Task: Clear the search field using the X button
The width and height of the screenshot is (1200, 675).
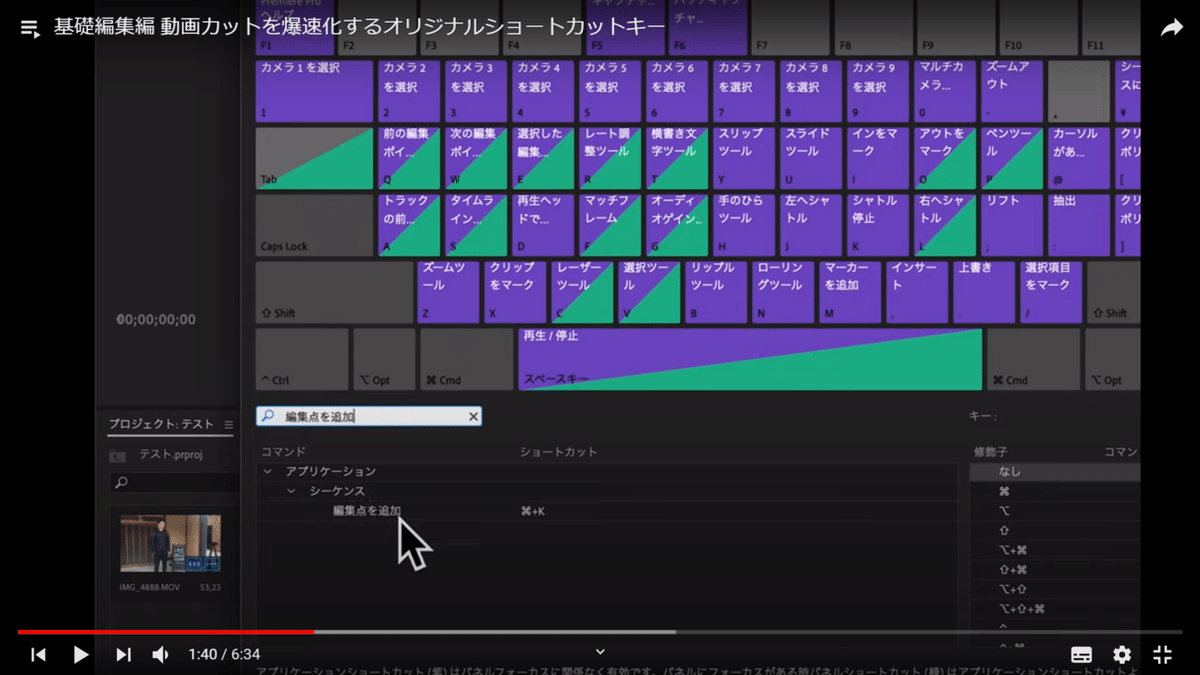Action: (473, 416)
